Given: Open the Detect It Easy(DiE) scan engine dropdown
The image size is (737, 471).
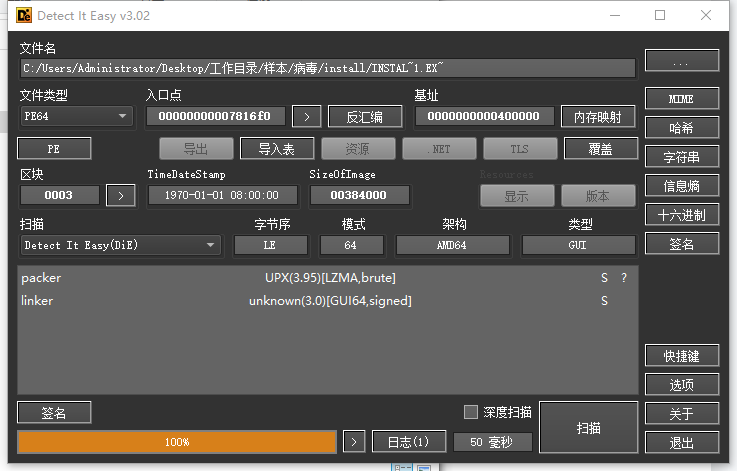Looking at the screenshot, I should pos(121,245).
